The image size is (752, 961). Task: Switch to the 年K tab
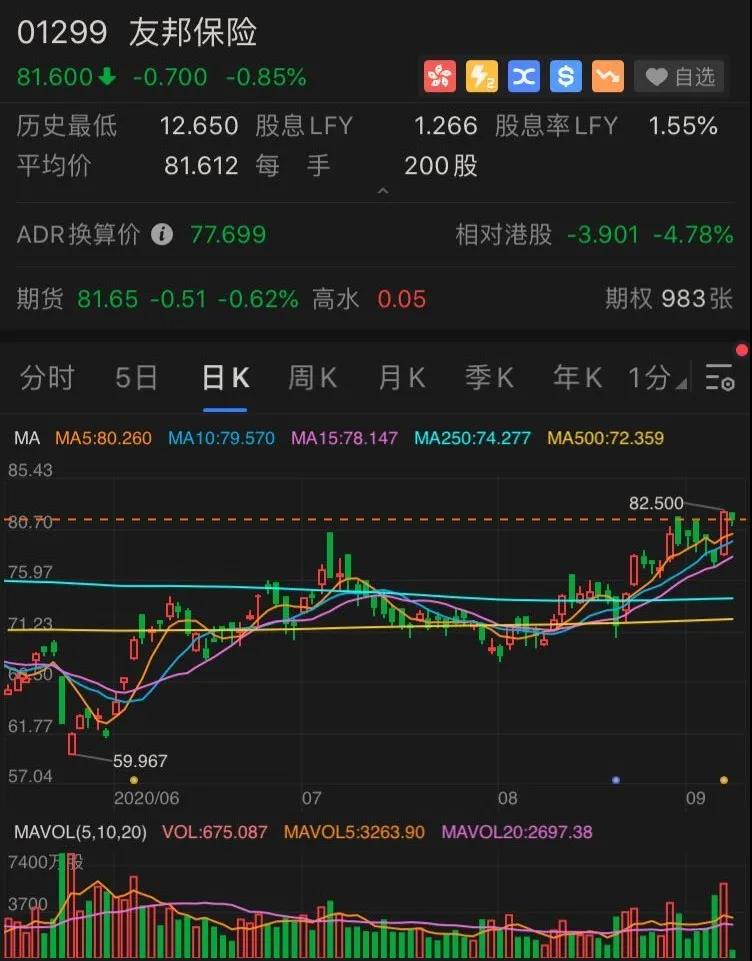(x=577, y=378)
